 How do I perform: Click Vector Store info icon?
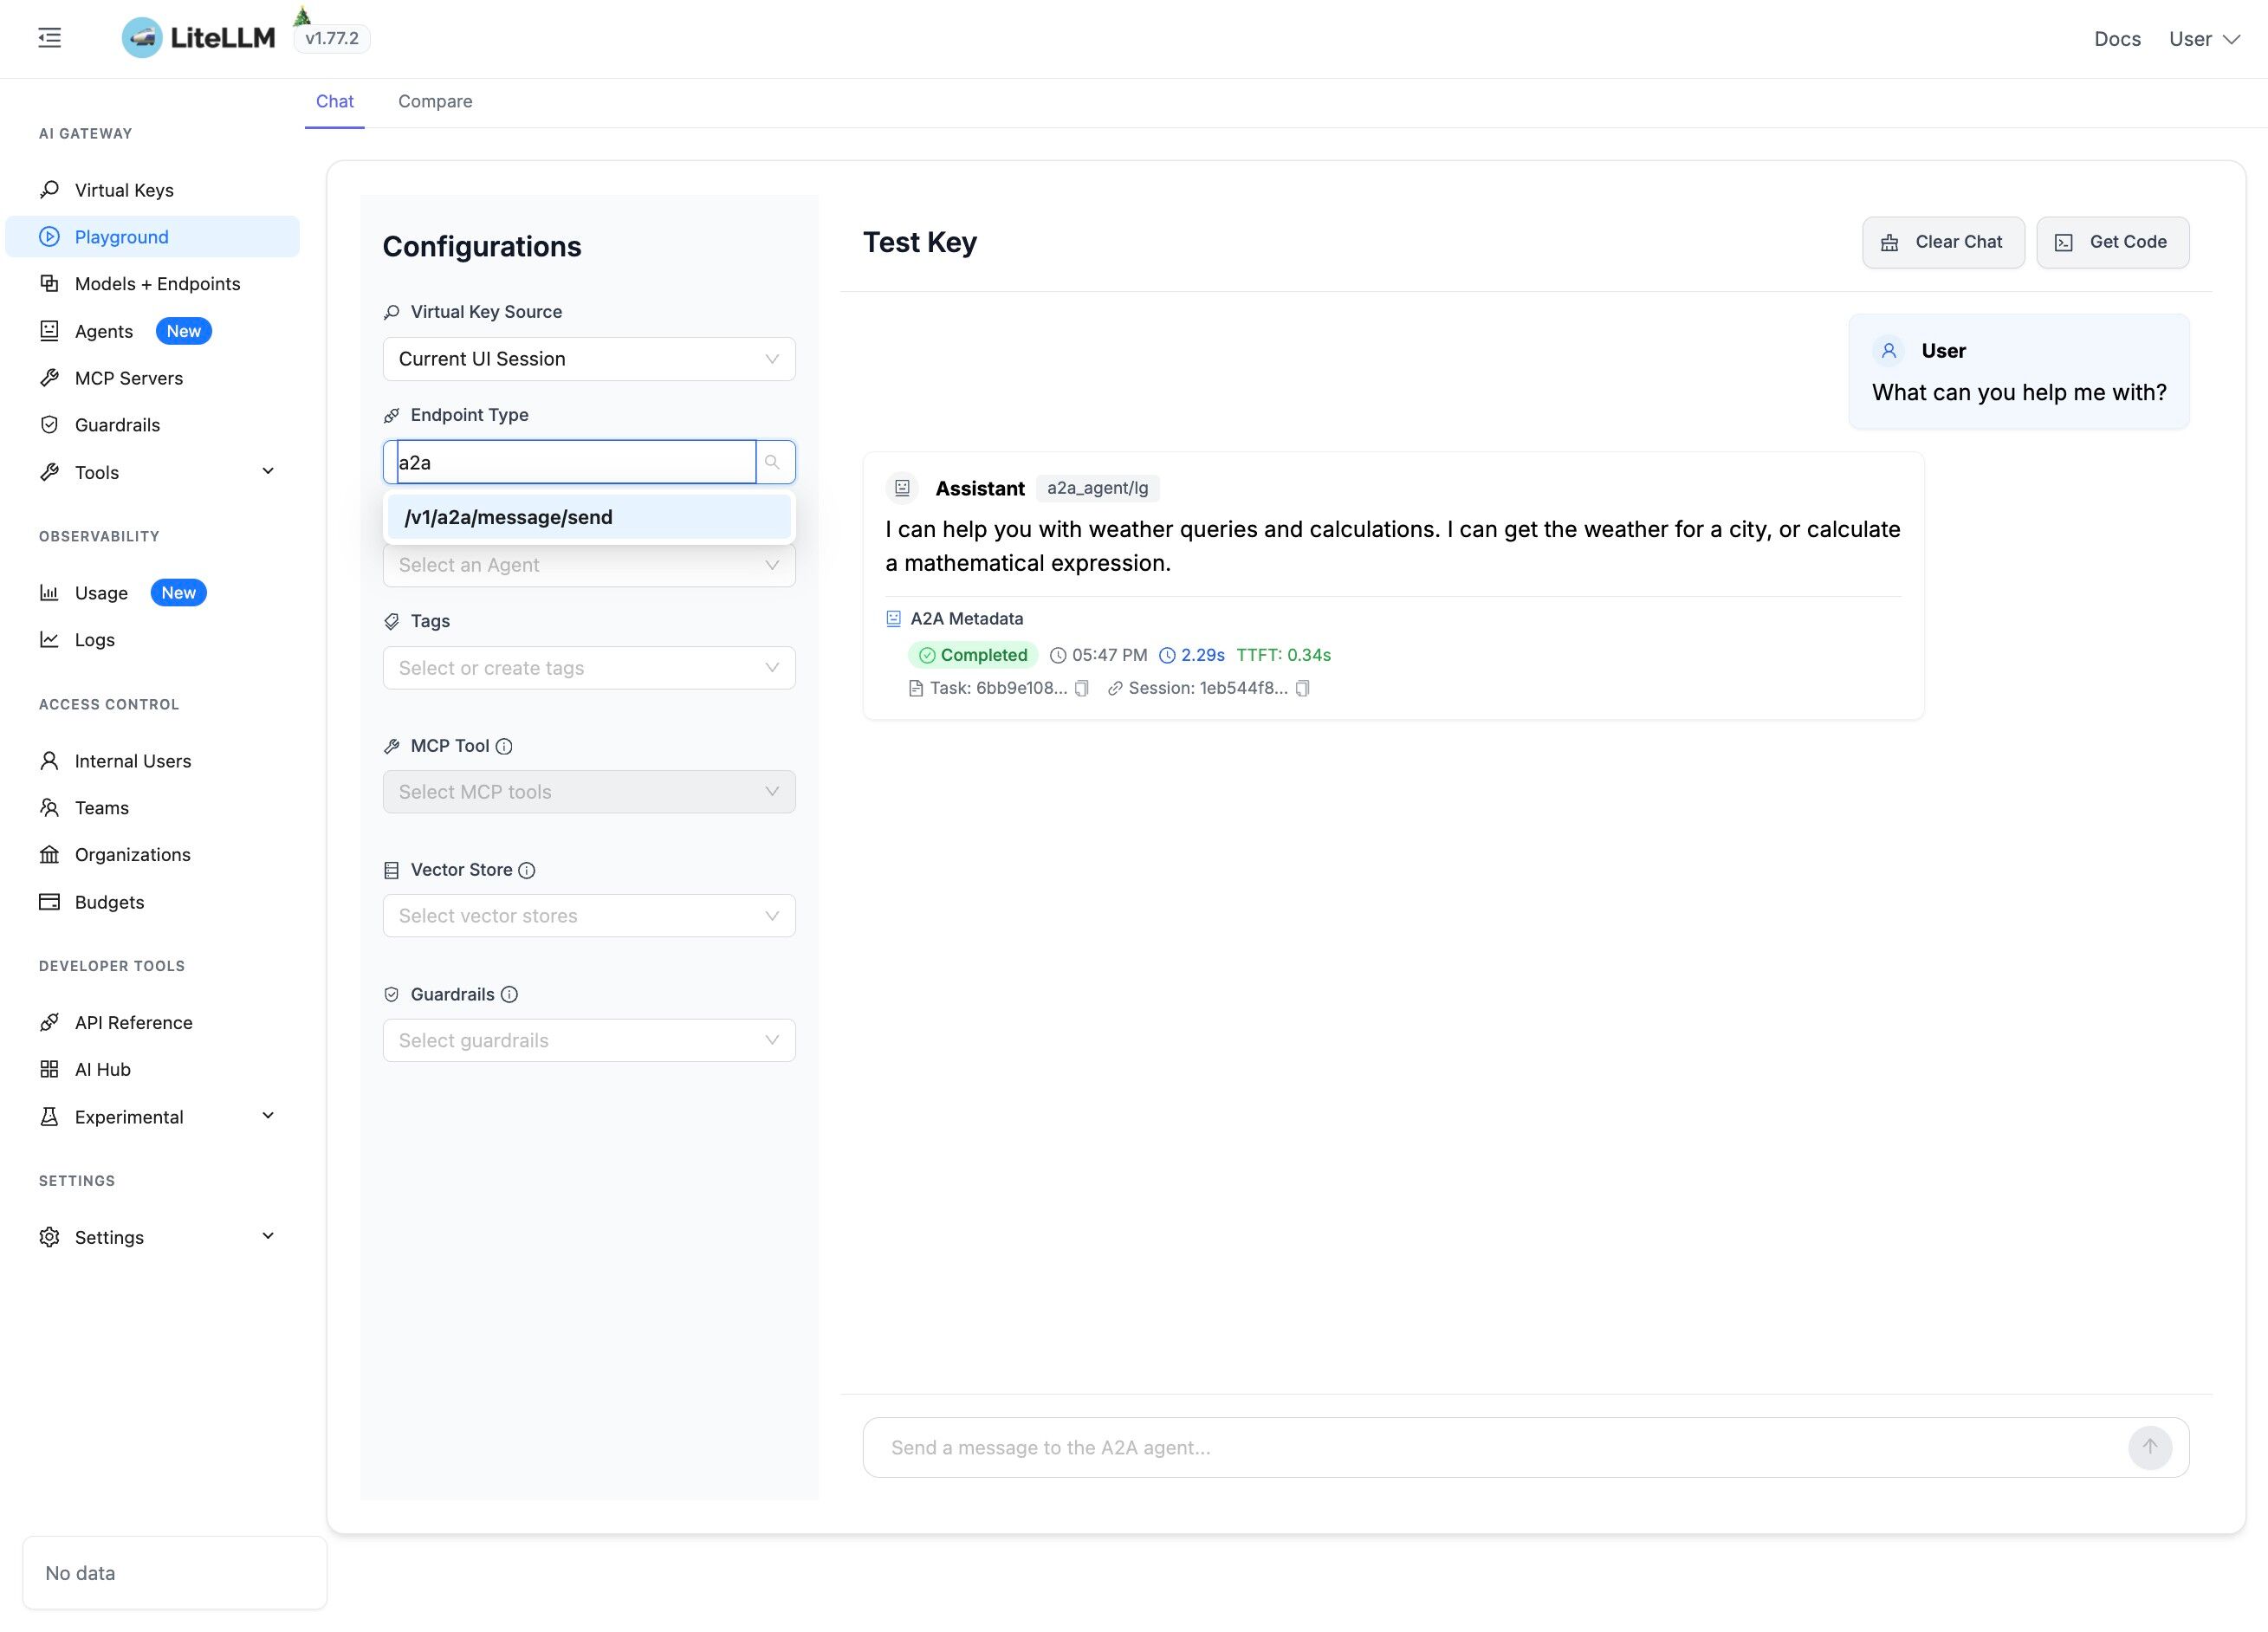(x=527, y=870)
